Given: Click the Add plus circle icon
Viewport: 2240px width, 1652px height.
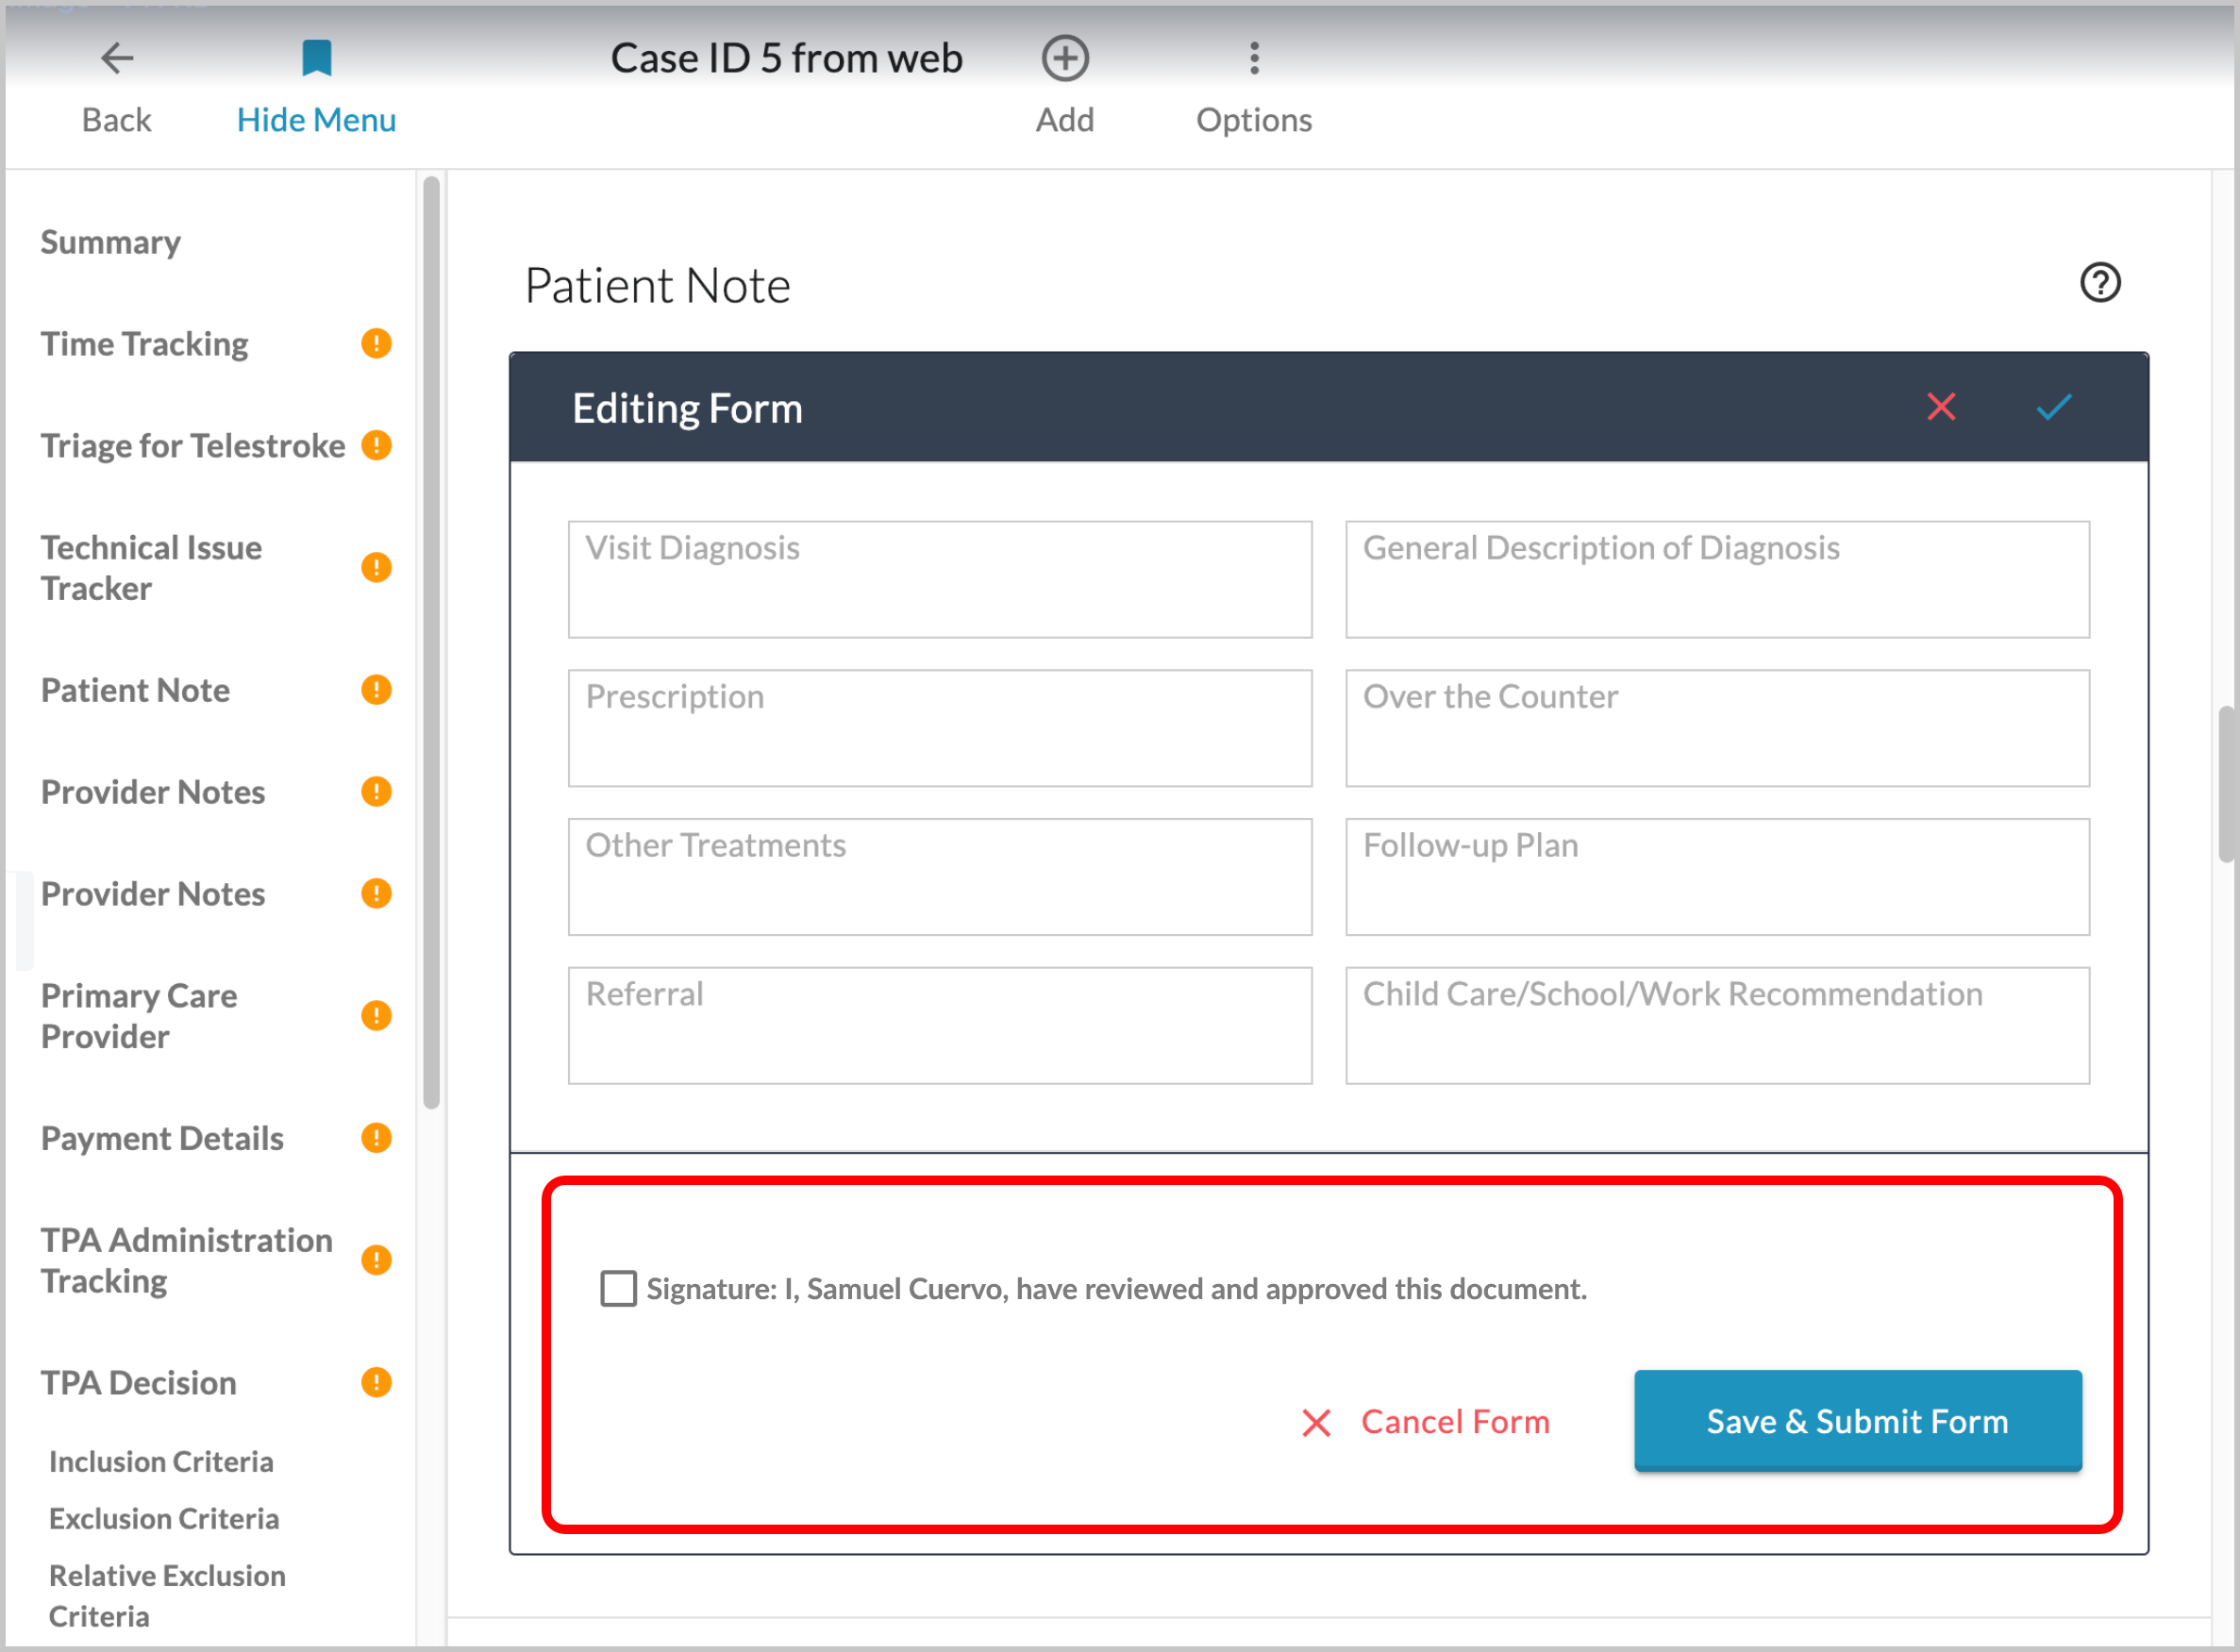Looking at the screenshot, I should (1065, 58).
